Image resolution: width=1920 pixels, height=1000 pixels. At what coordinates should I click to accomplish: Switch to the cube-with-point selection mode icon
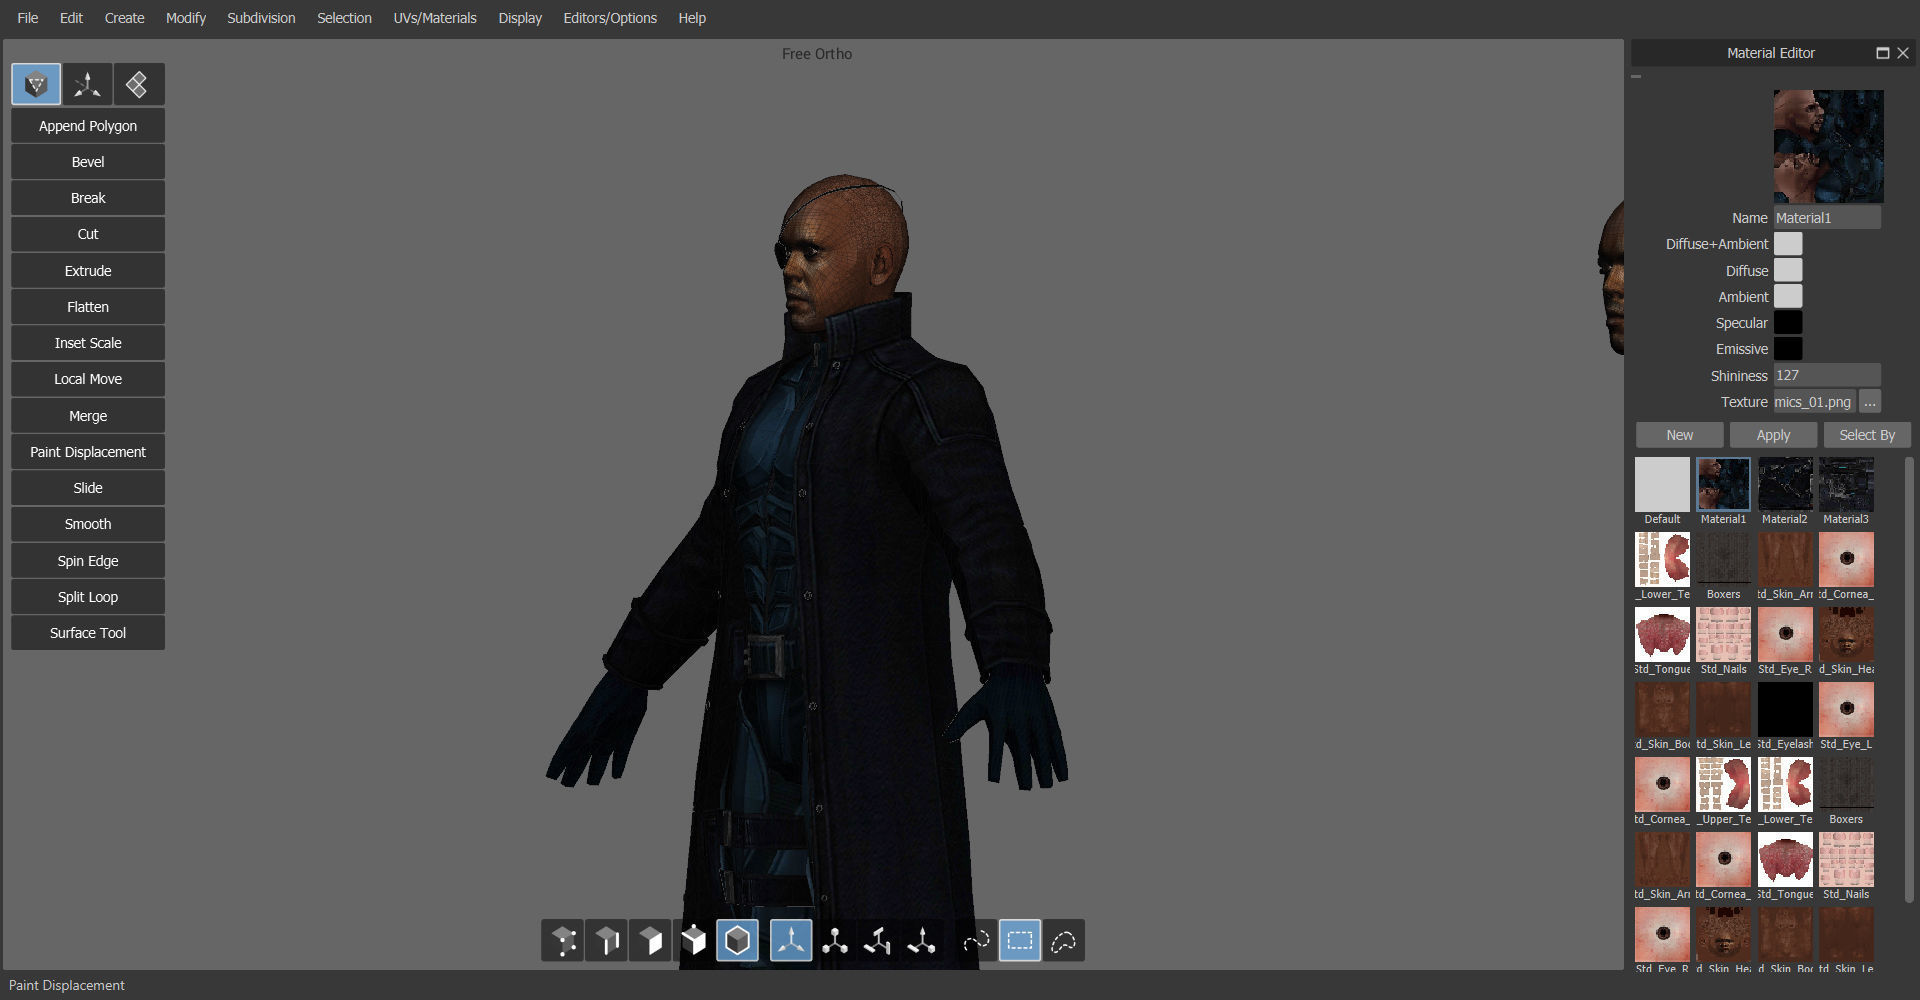point(693,941)
